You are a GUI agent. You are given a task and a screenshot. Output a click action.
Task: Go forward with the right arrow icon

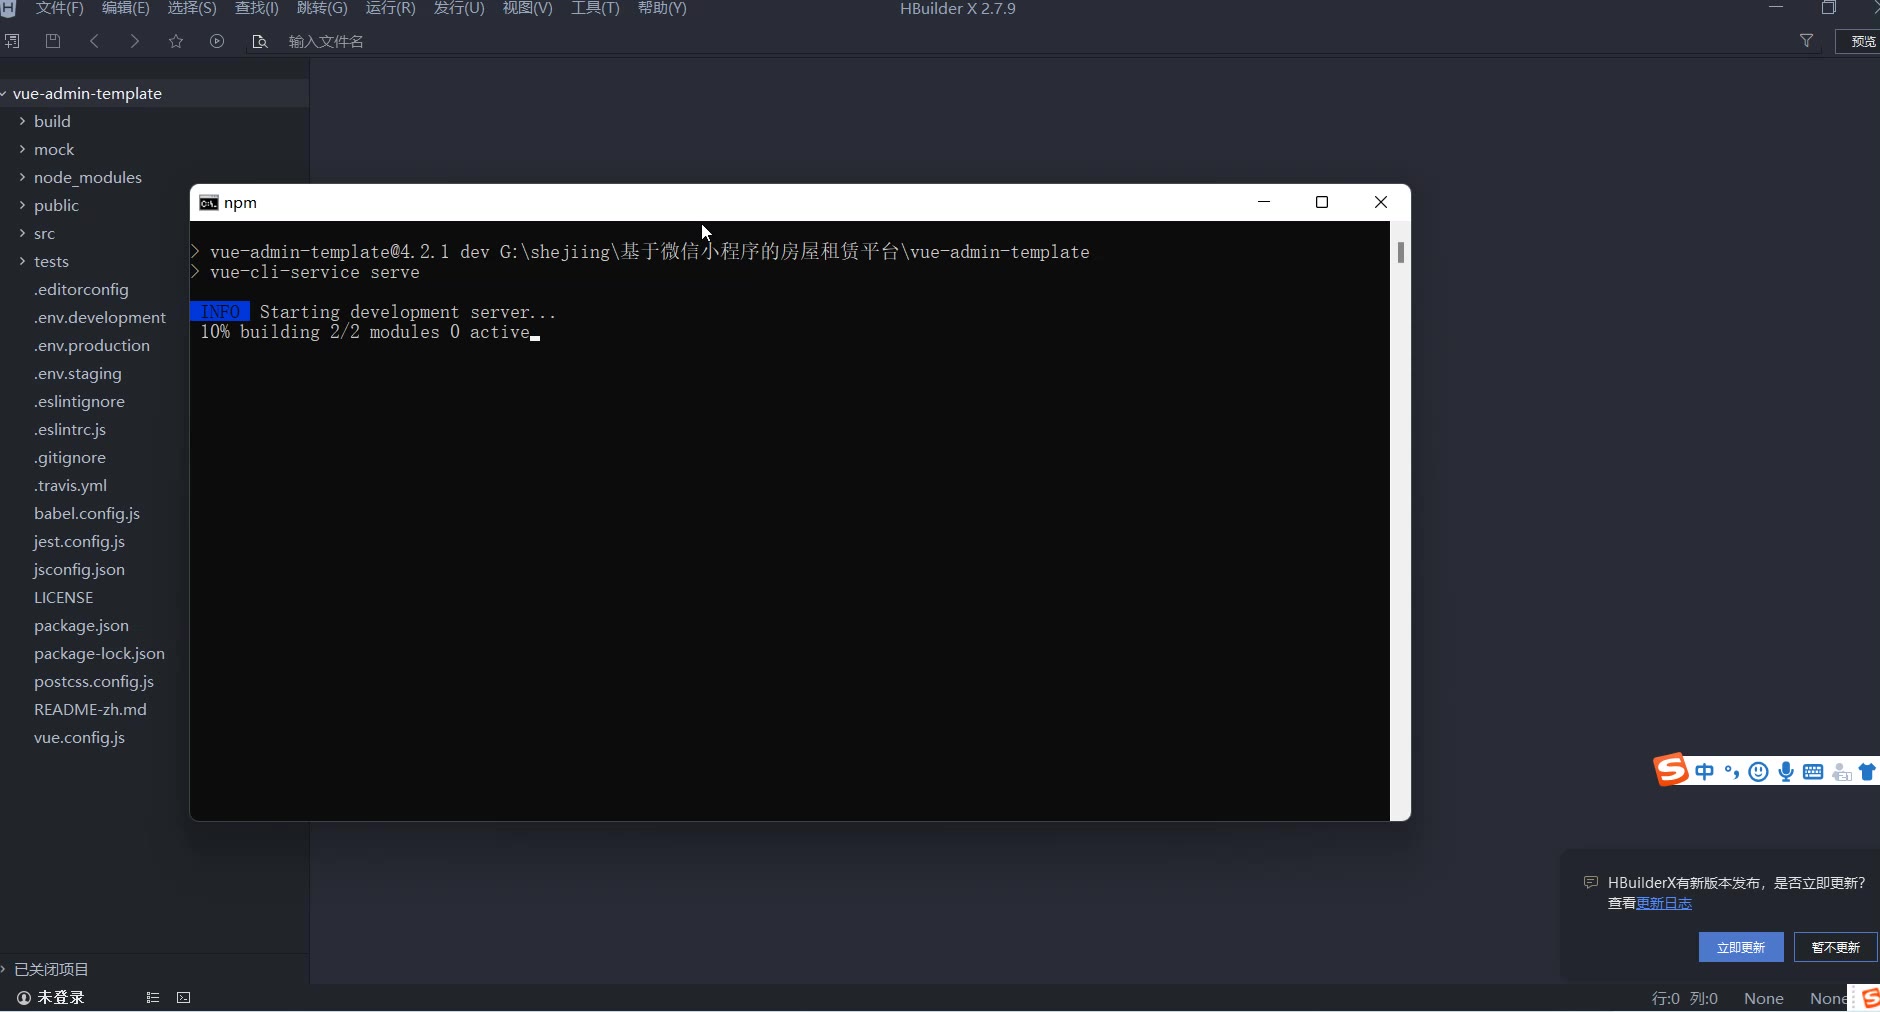point(135,41)
